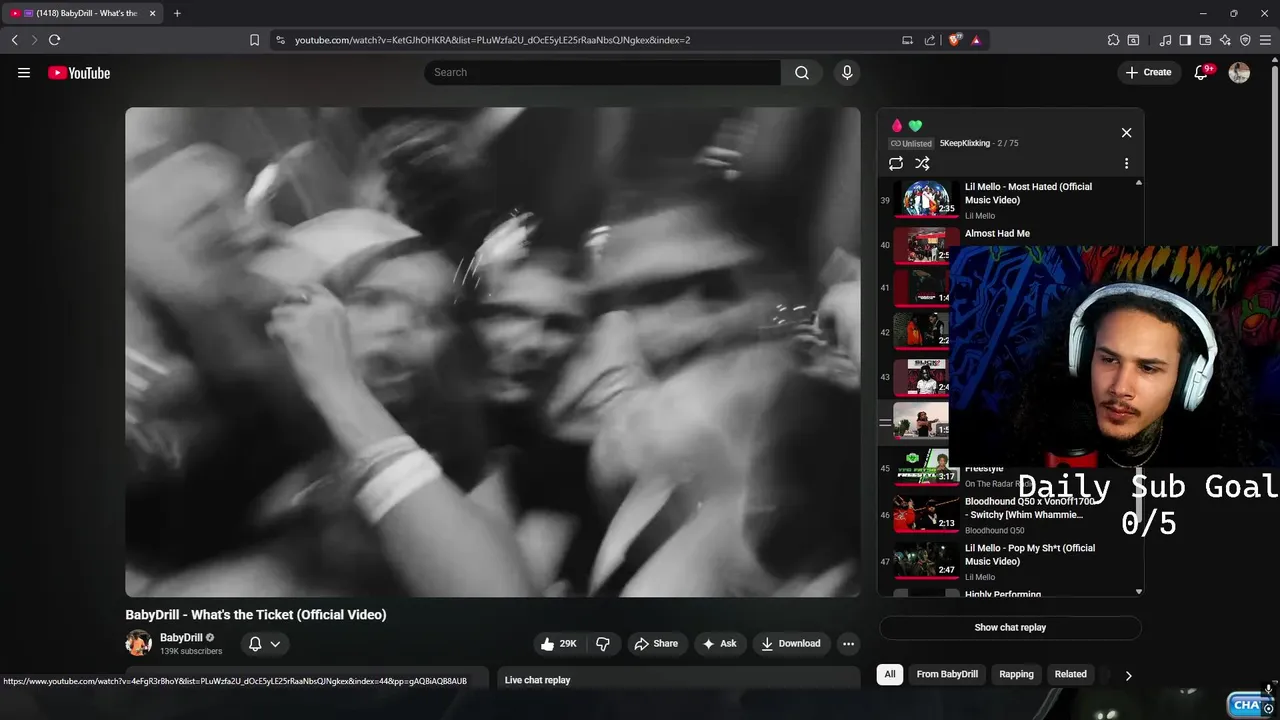1280x720 pixels.
Task: Click the video player to pause
Action: pyautogui.click(x=492, y=352)
